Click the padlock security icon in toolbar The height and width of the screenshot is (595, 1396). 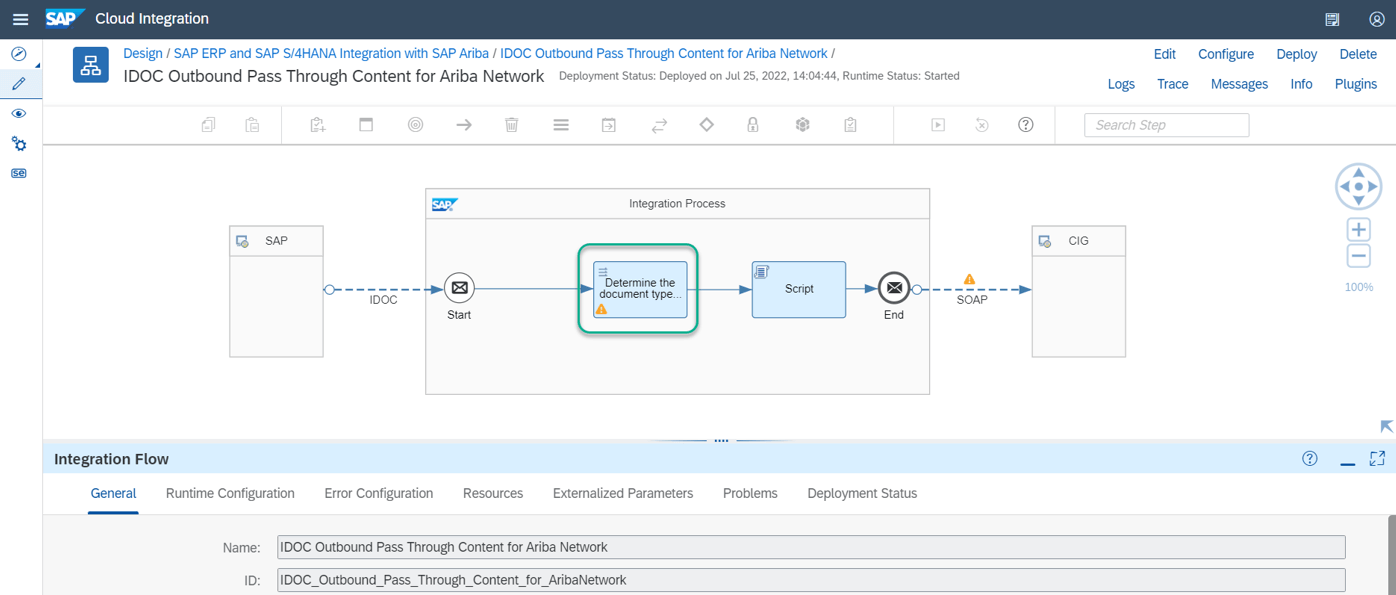[x=753, y=125]
